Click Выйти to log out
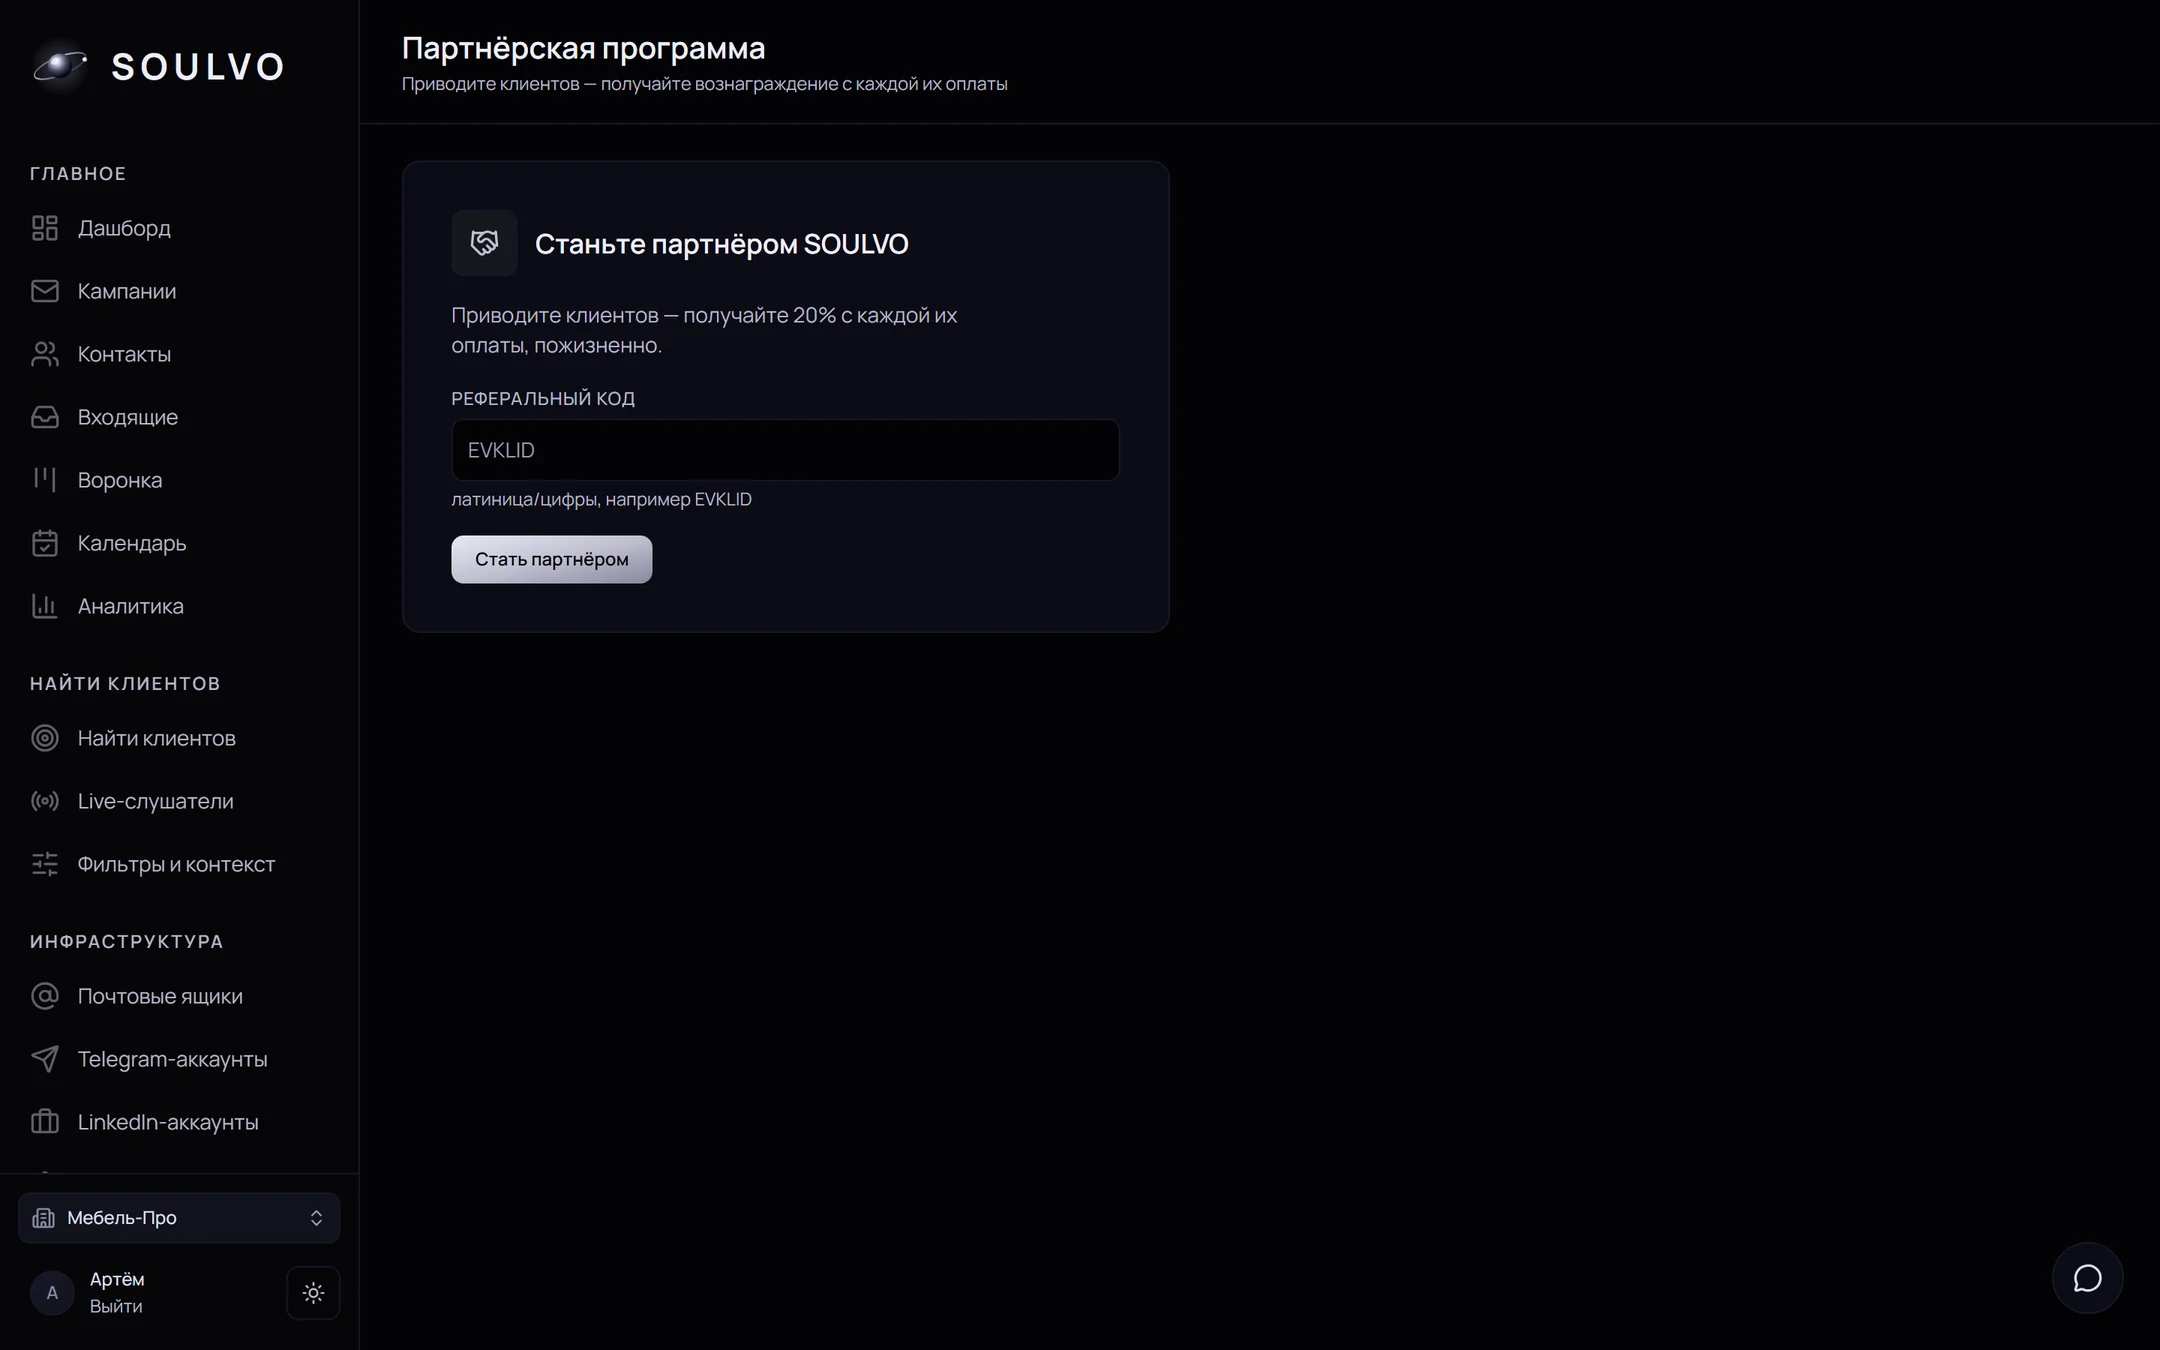This screenshot has width=2160, height=1350. point(116,1306)
